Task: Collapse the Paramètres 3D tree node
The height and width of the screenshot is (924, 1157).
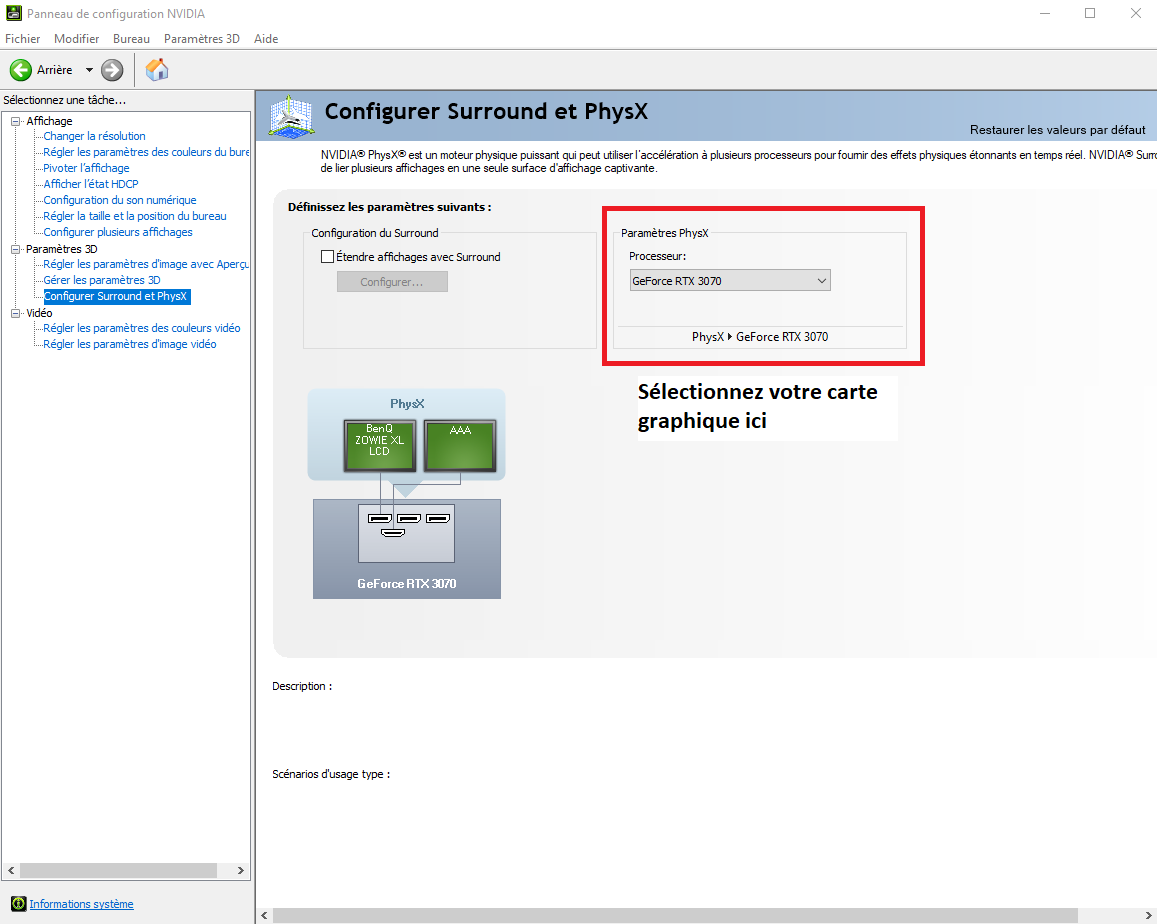Action: click(x=16, y=249)
